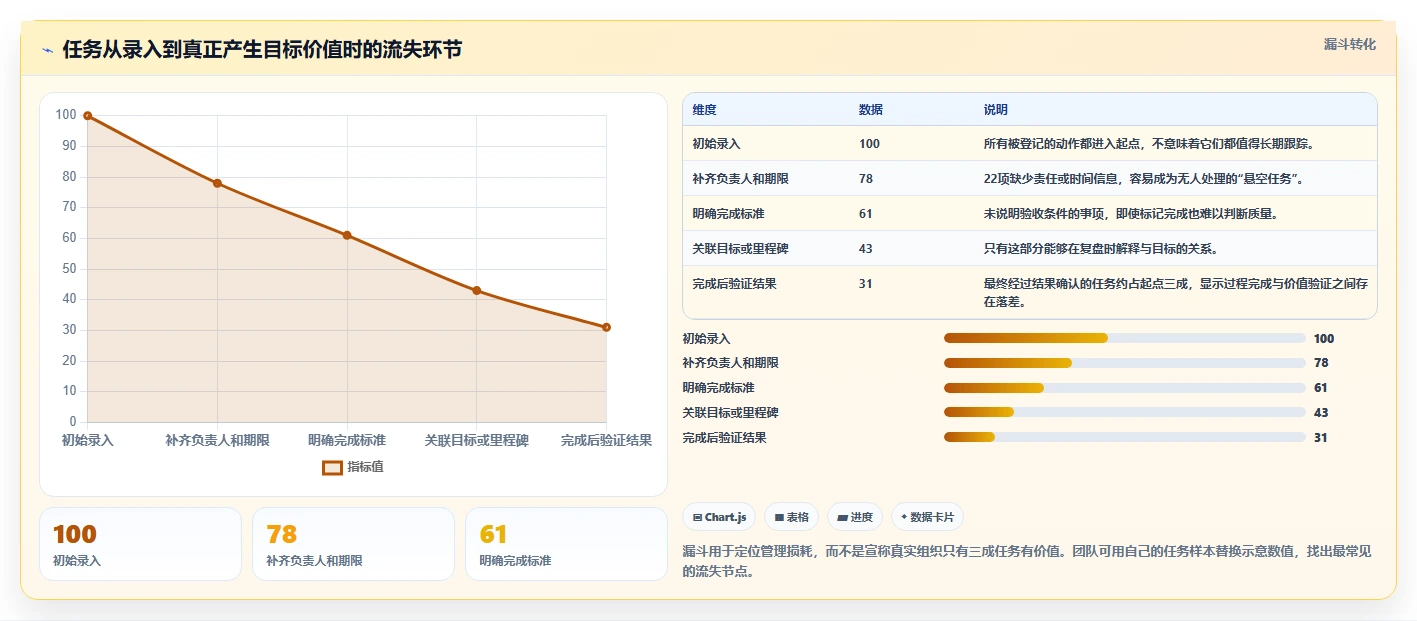Click the y-axis tick label 20
This screenshot has width=1417, height=621.
tap(69, 361)
